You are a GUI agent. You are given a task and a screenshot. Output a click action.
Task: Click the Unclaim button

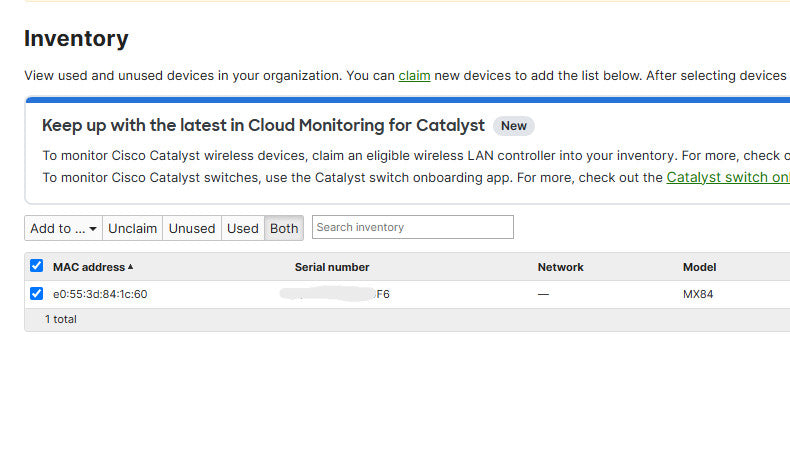133,228
